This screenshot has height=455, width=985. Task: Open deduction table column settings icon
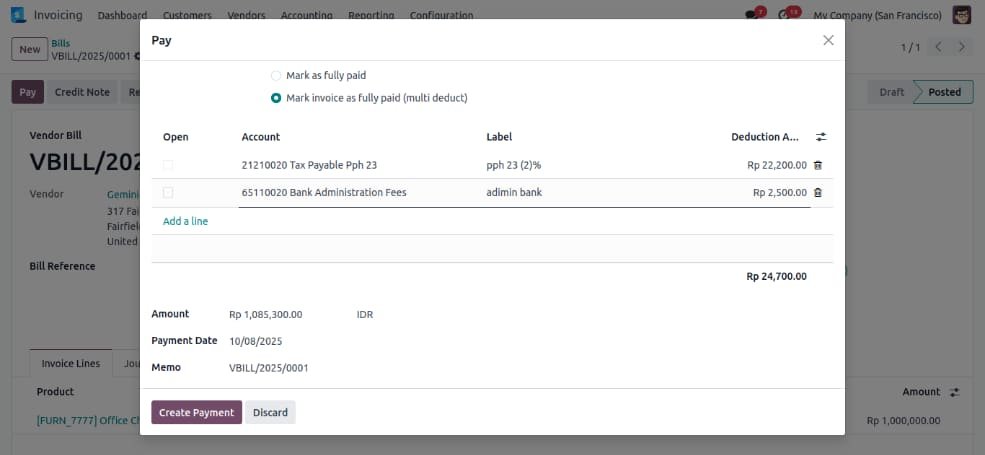[x=821, y=137]
